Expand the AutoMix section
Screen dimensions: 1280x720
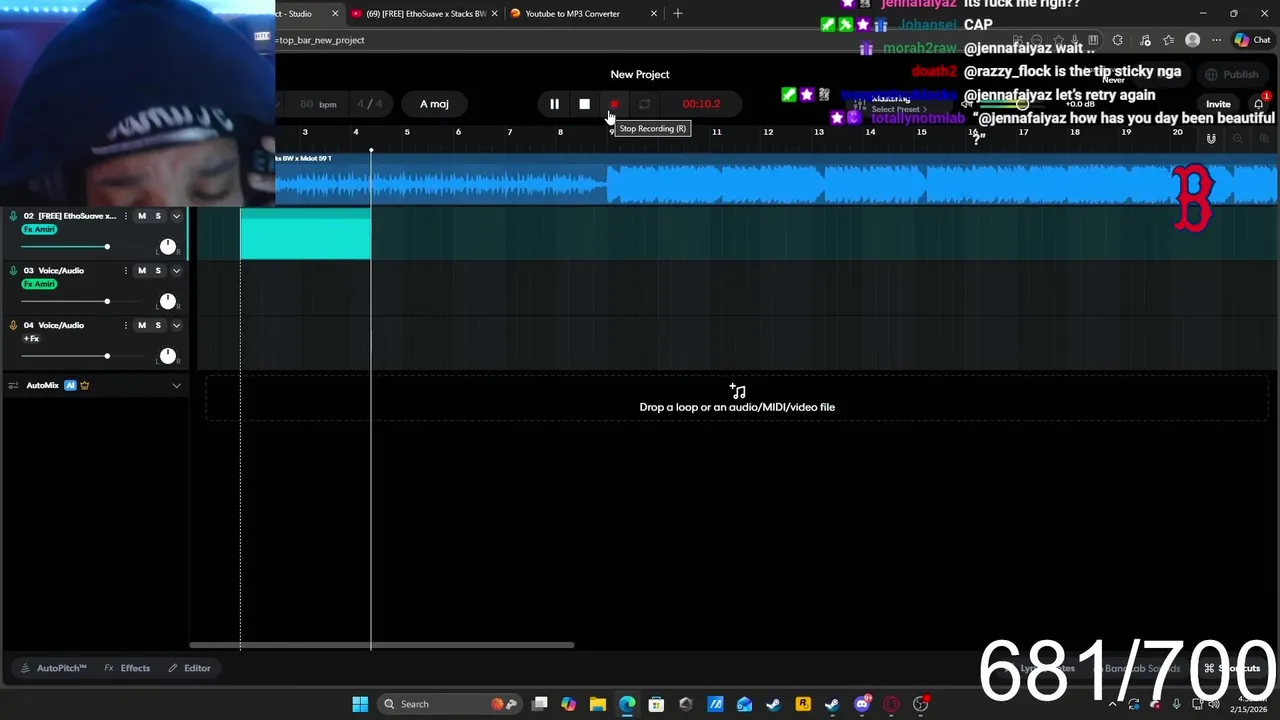(x=177, y=385)
